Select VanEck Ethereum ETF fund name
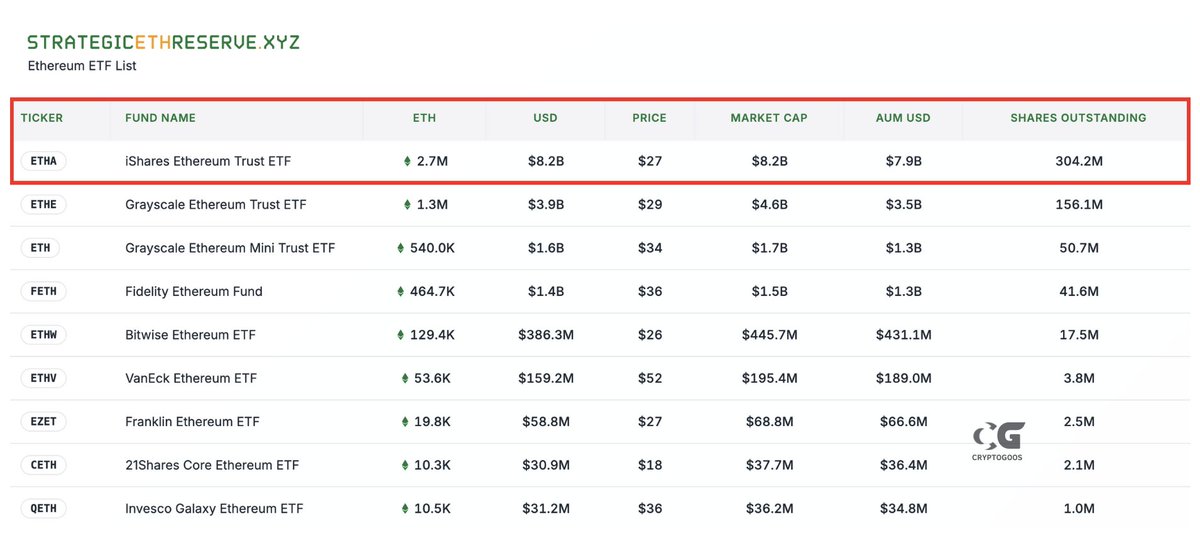This screenshot has height=543, width=1200. 191,378
